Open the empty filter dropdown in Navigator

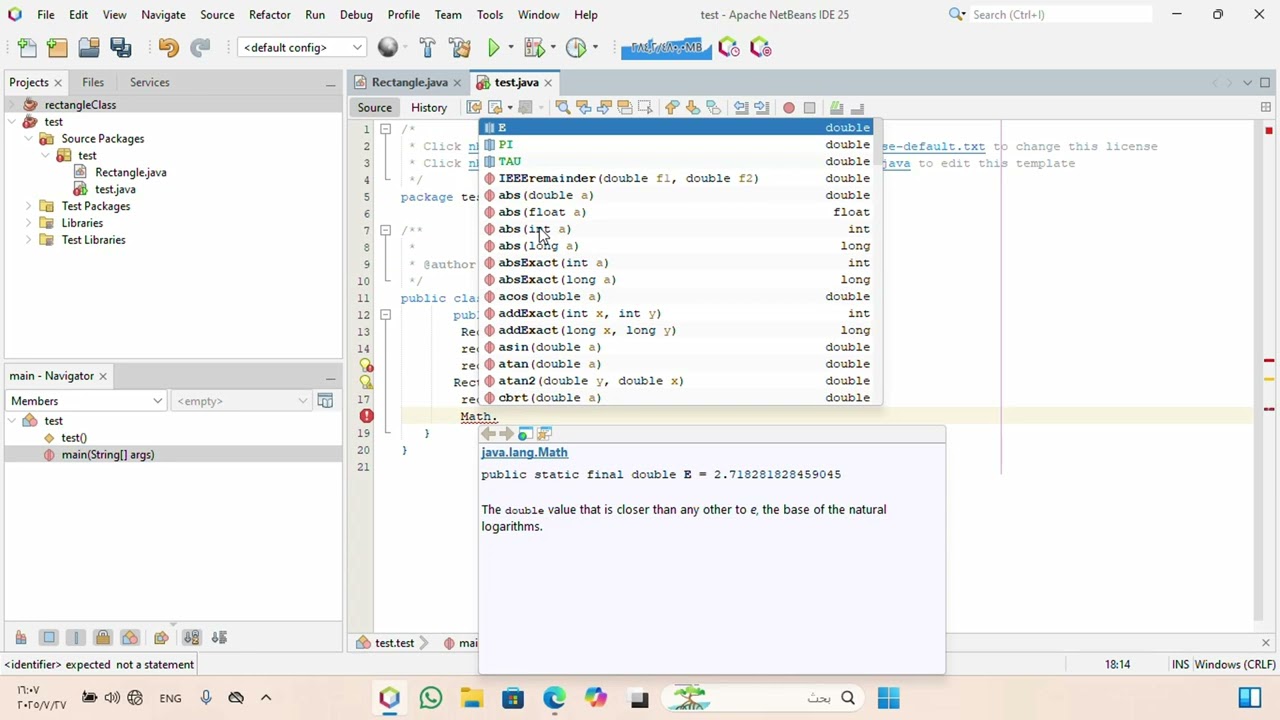tap(241, 401)
